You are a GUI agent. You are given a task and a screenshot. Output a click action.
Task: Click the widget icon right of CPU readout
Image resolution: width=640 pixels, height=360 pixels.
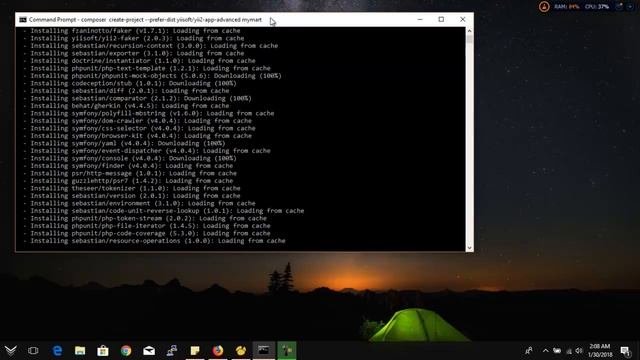(x=619, y=6)
